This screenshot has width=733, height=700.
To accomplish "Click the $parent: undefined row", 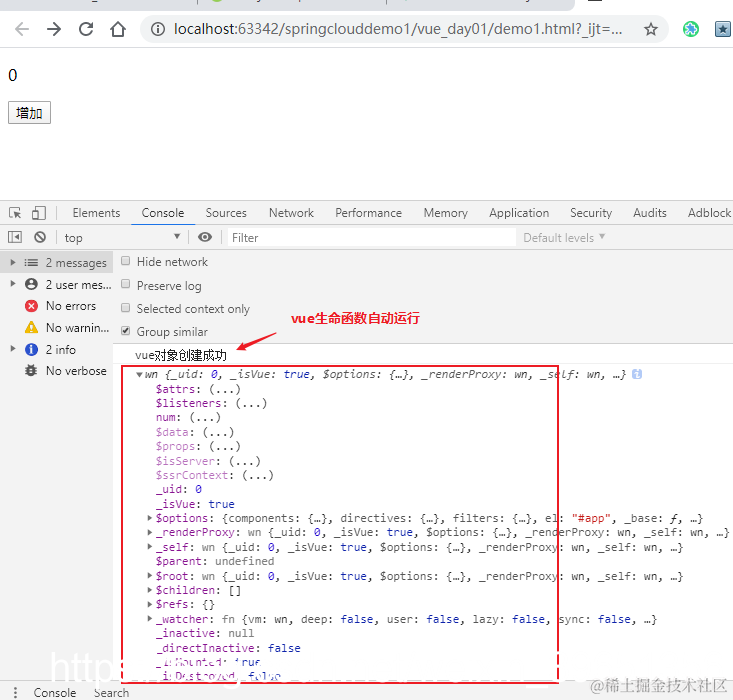I will click(x=215, y=561).
